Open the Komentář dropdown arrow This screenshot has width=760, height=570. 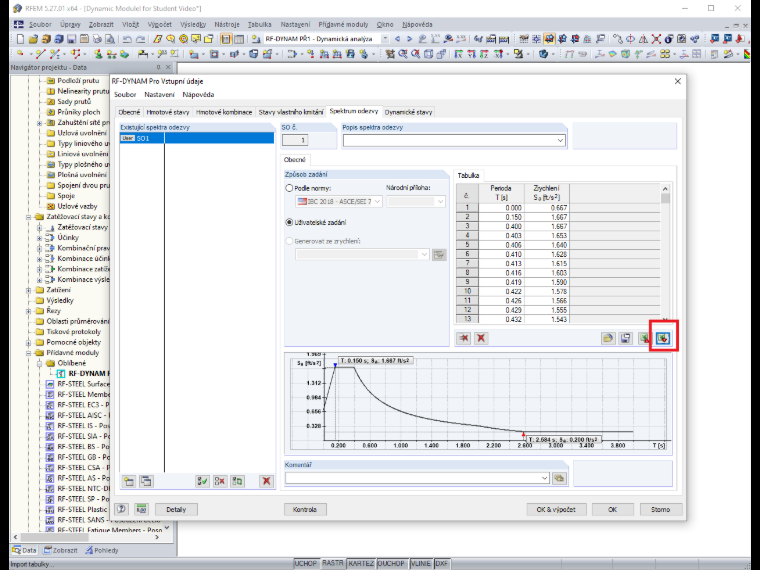pyautogui.click(x=544, y=478)
